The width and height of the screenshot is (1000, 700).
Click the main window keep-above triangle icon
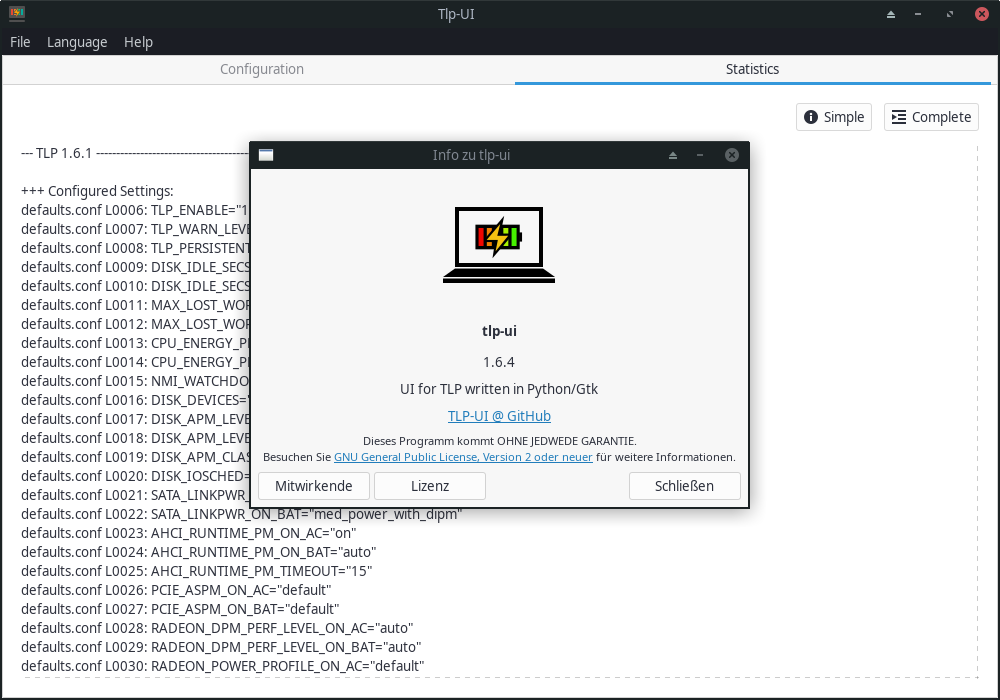[891, 14]
